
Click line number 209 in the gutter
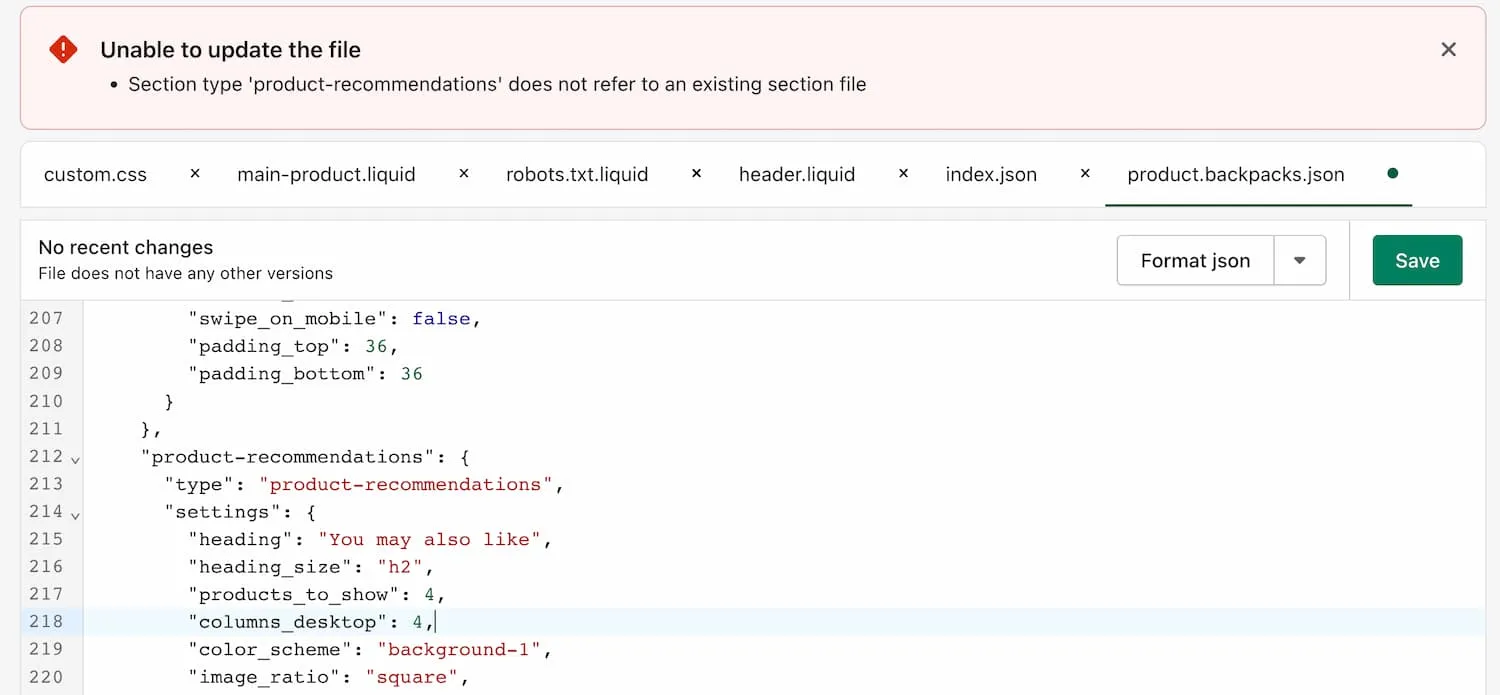tap(46, 373)
